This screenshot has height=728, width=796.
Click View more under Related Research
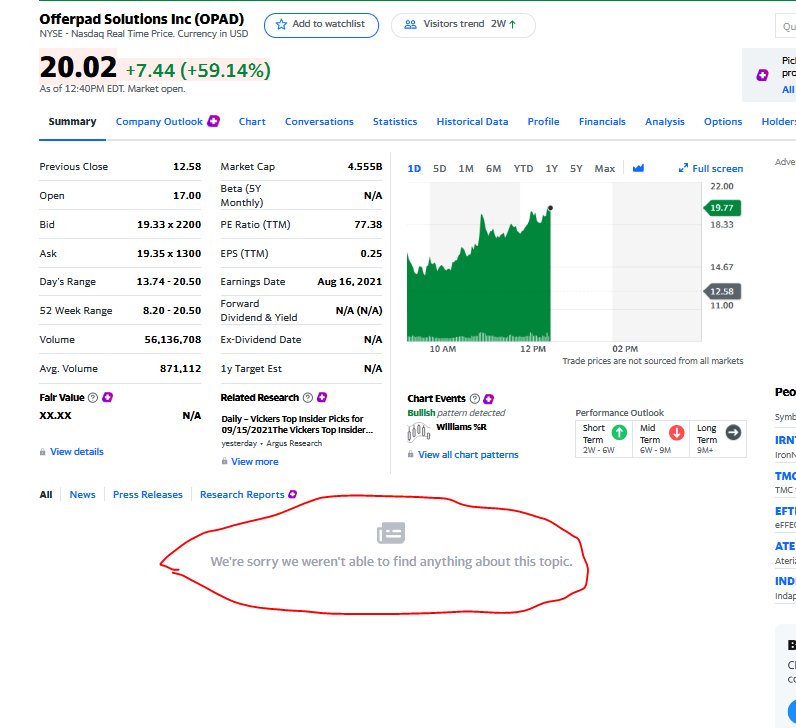[255, 461]
